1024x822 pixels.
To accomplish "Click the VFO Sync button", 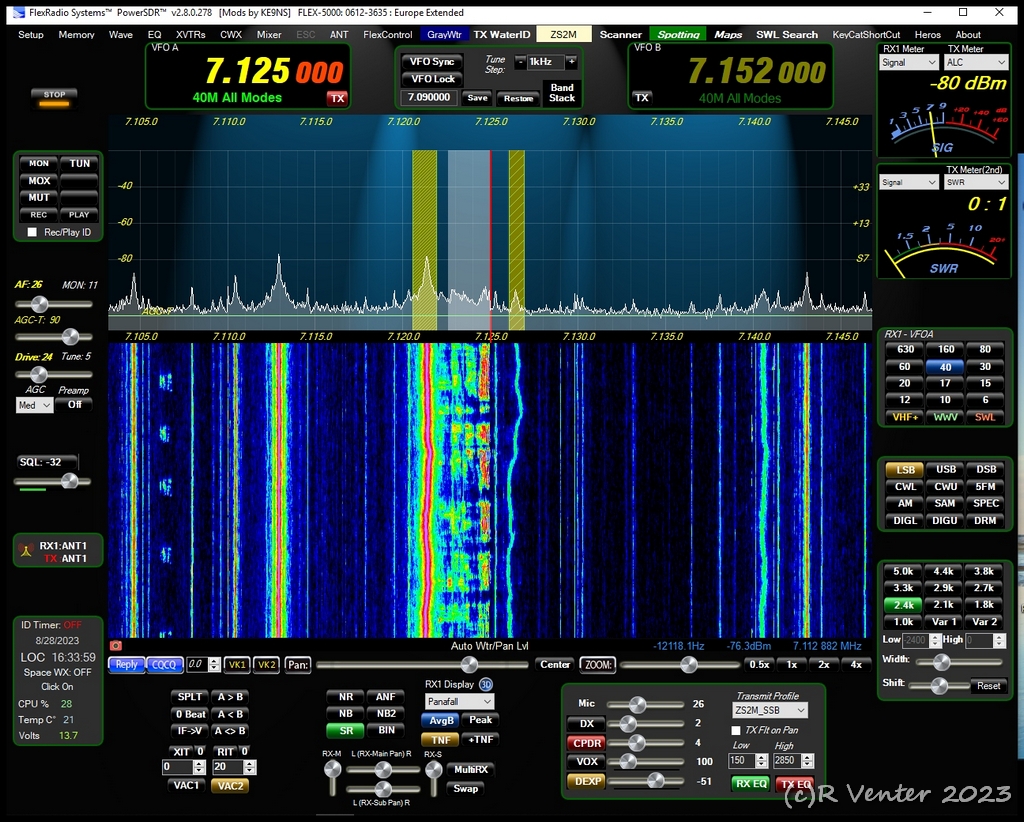I will [432, 62].
